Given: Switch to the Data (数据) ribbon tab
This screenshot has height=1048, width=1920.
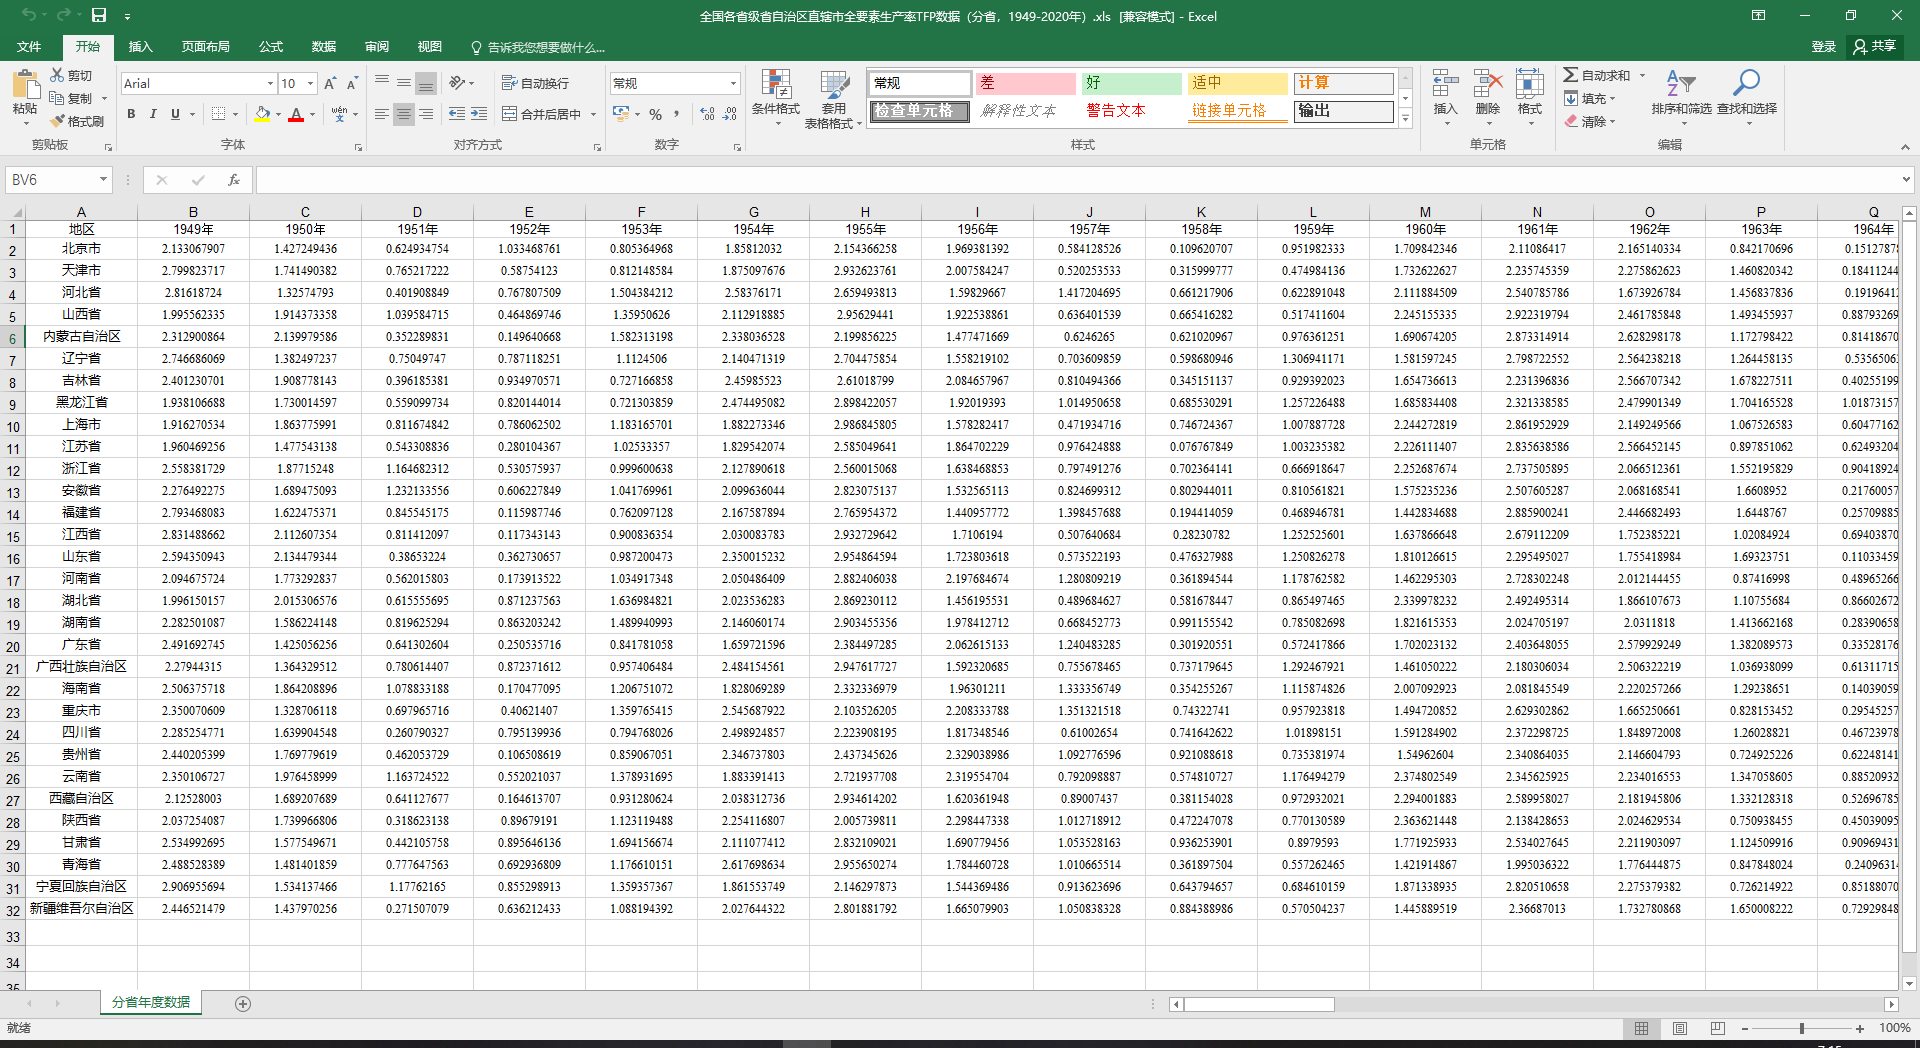Looking at the screenshot, I should coord(323,47).
